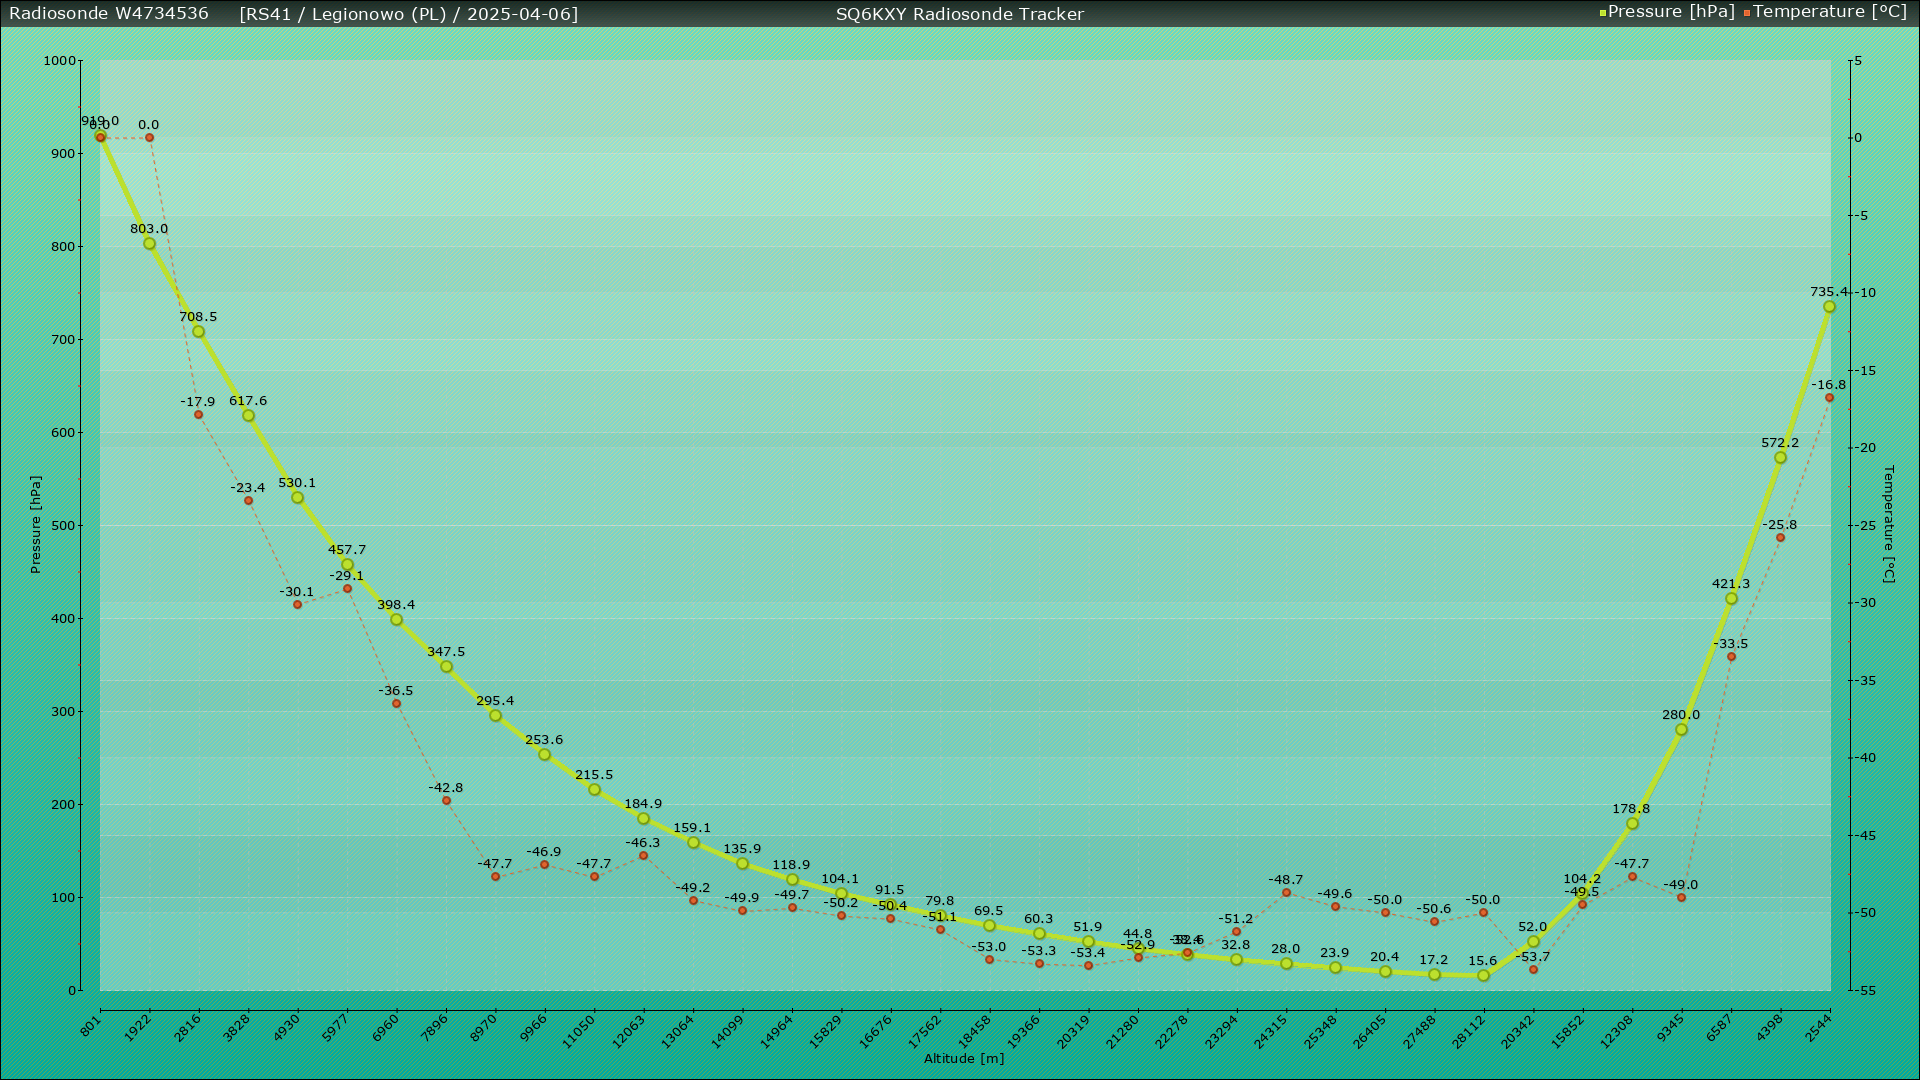1920x1080 pixels.
Task: Select the 803.0 hPa pressure point
Action: (149, 244)
